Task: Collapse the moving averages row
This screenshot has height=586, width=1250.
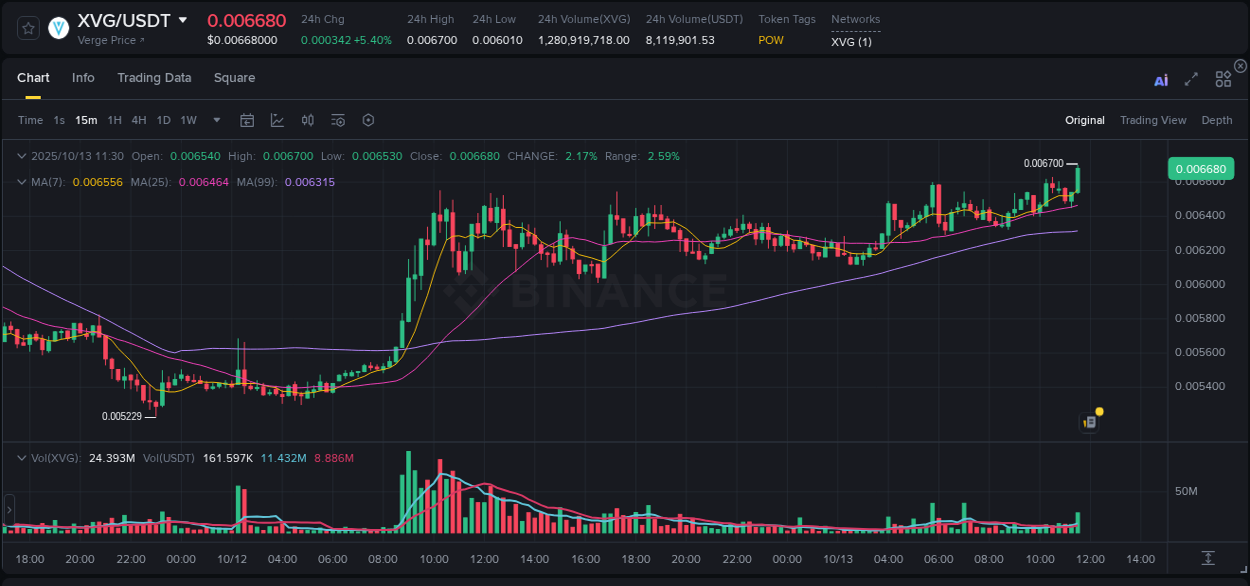Action: pos(22,182)
